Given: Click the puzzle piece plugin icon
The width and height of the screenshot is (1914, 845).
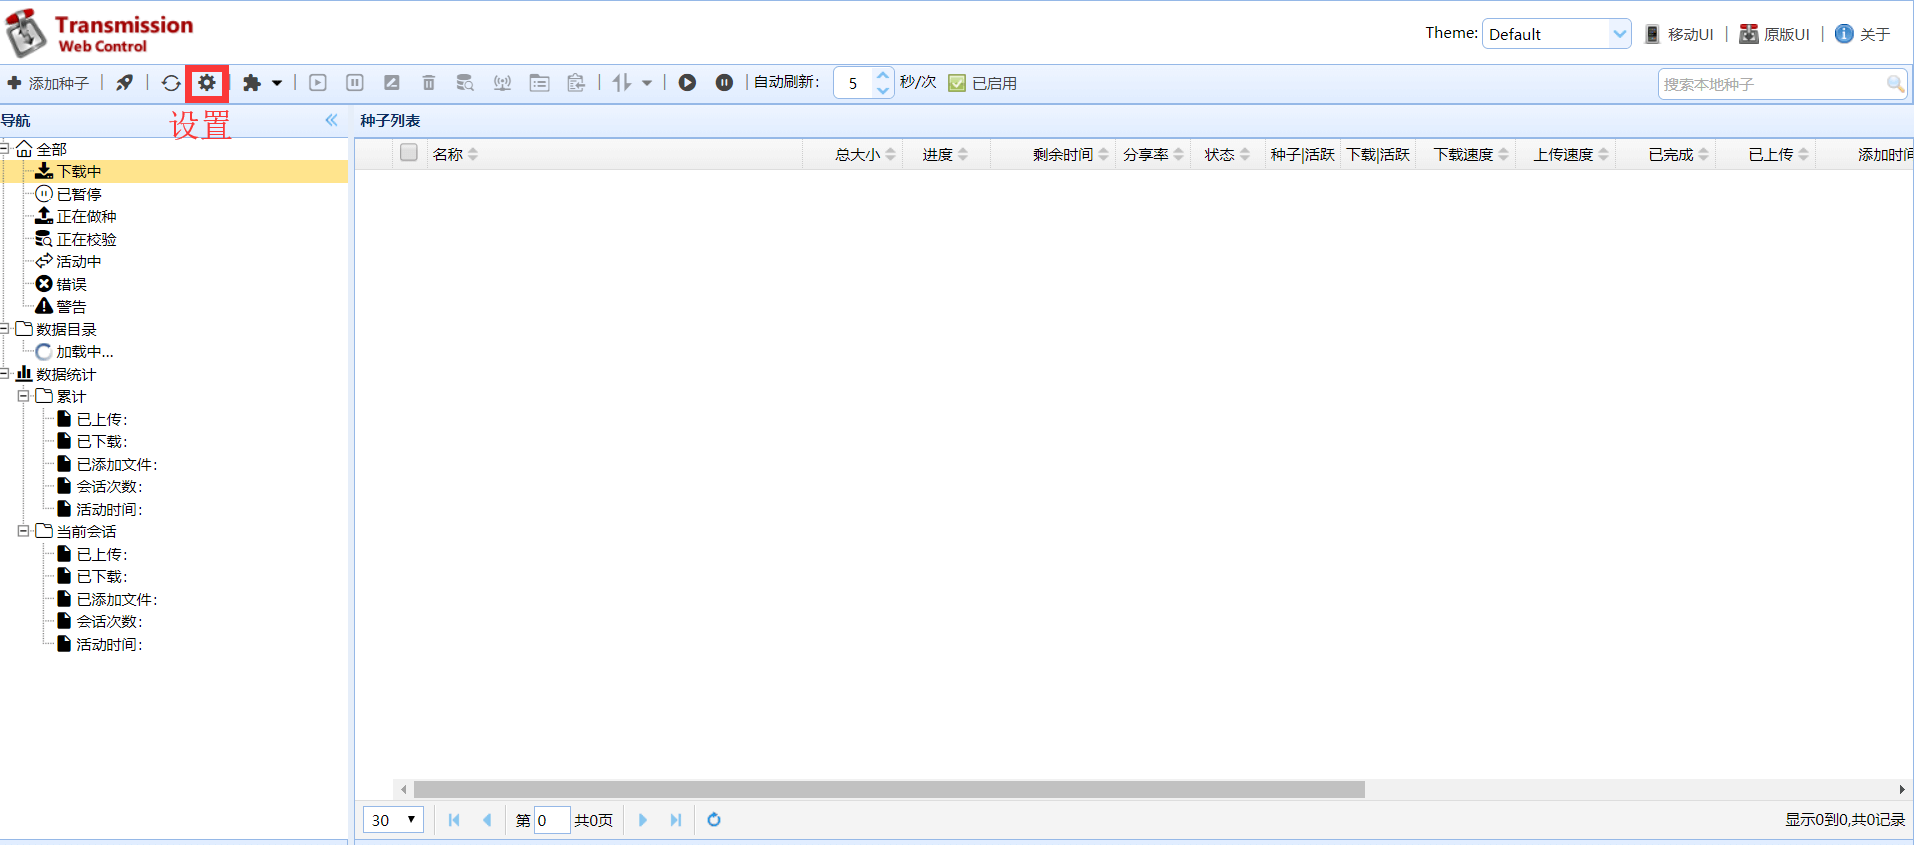Looking at the screenshot, I should click(252, 83).
